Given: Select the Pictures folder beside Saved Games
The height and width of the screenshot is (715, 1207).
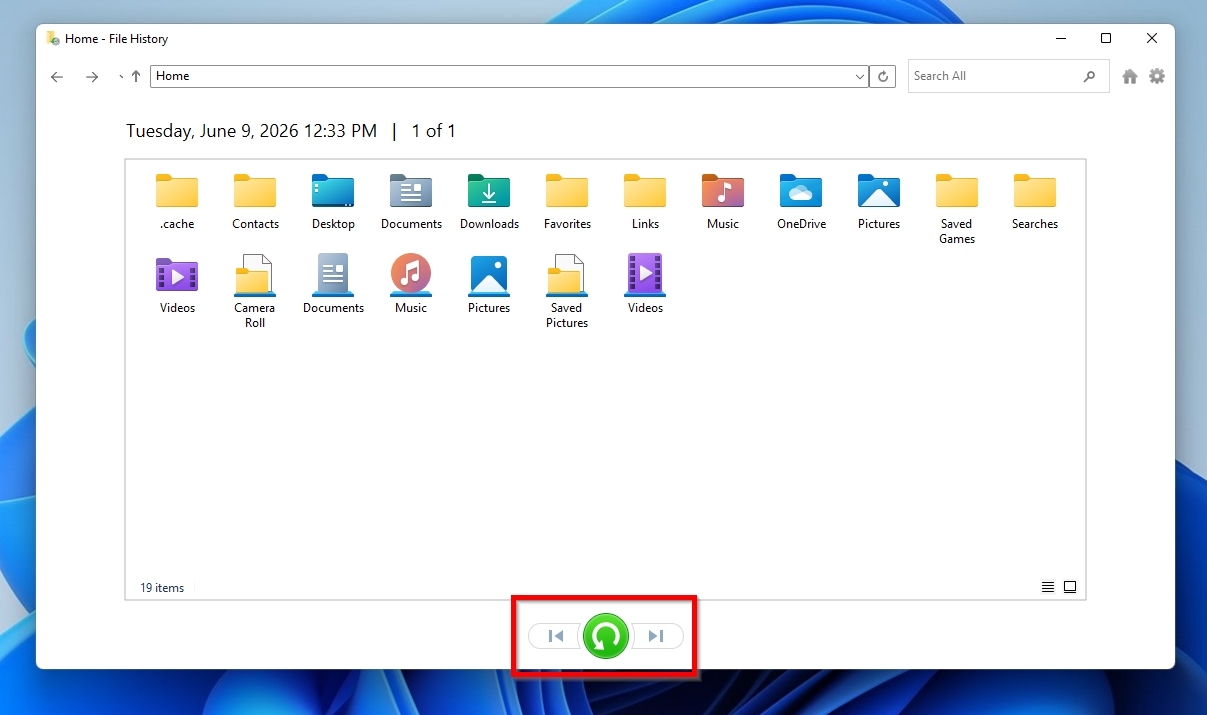Looking at the screenshot, I should coord(879,201).
